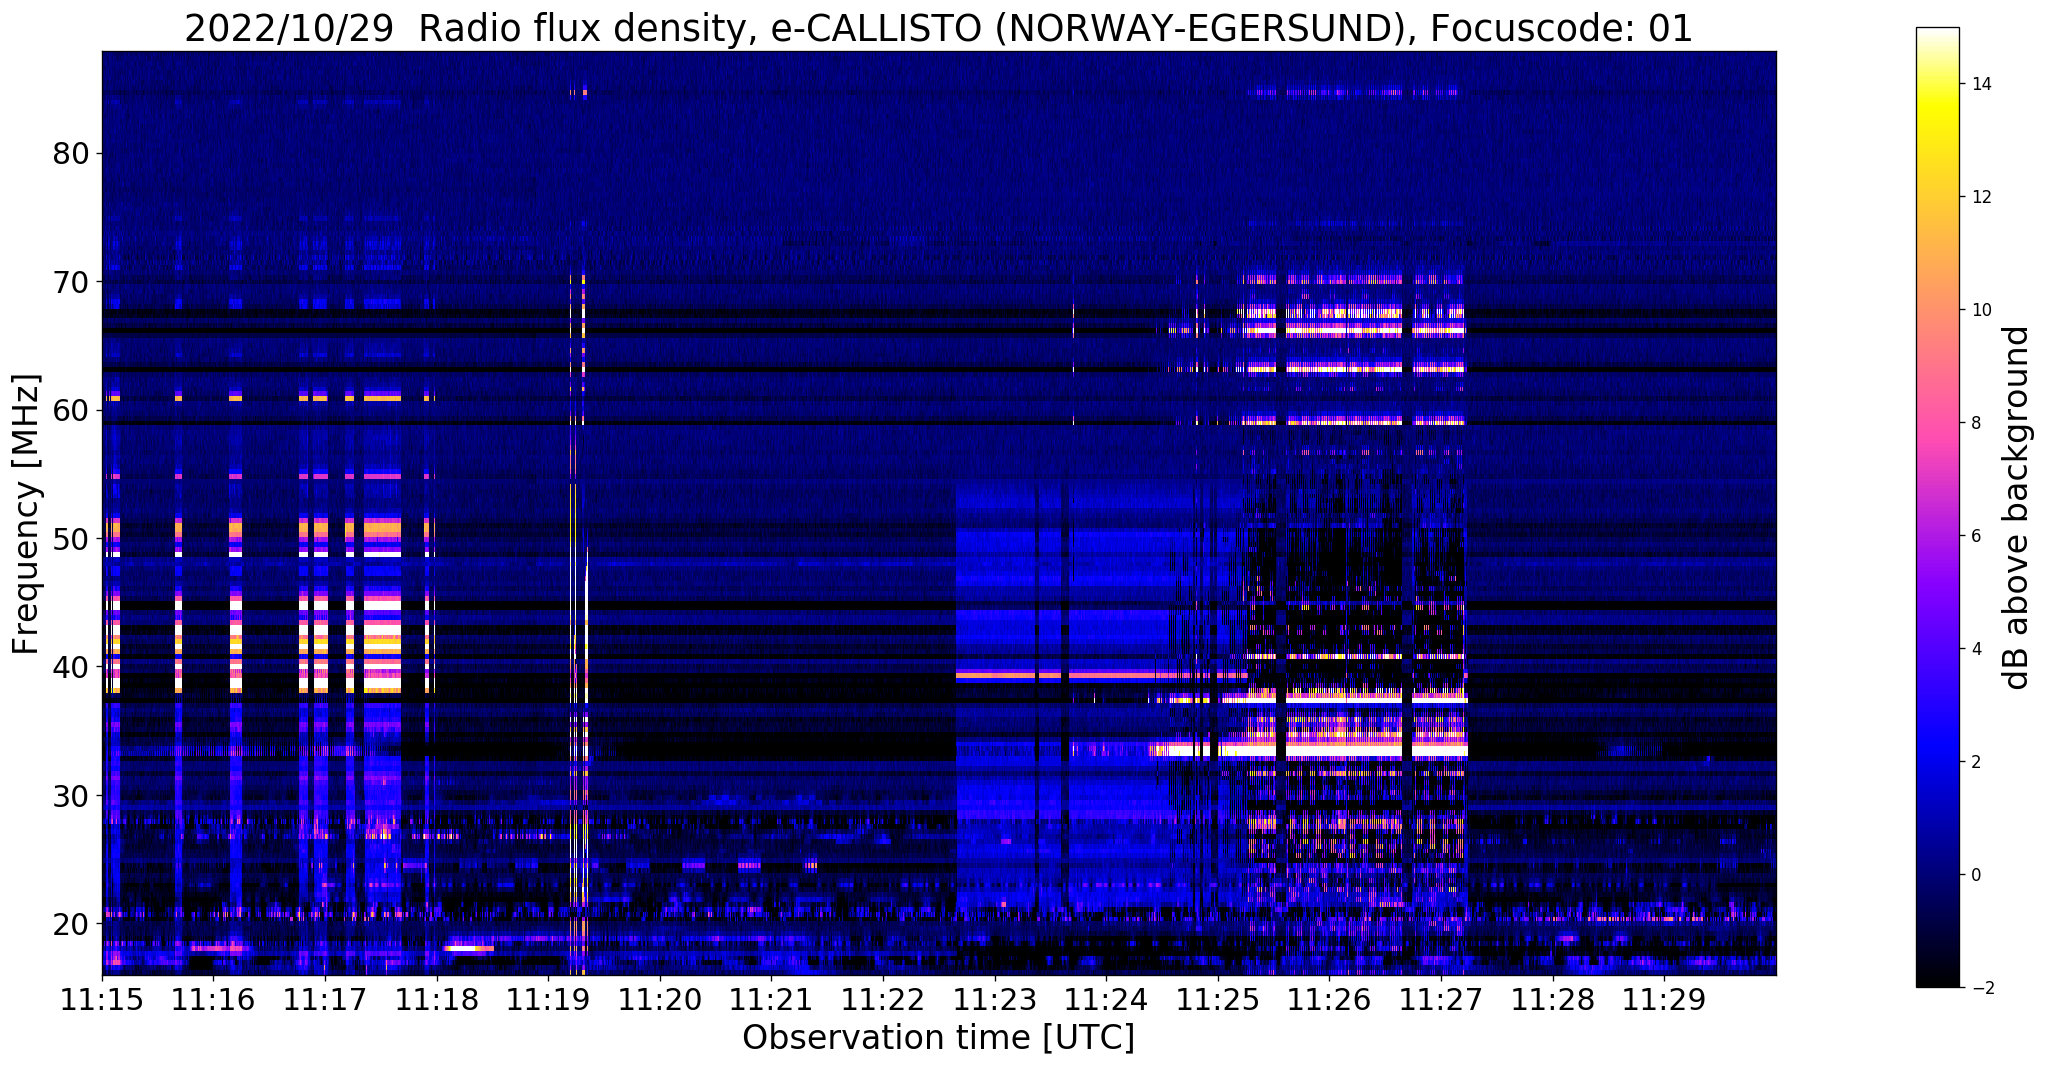Image resolution: width=2047 pixels, height=1067 pixels.
Task: Click the 11:26 time tick label
Action: tap(1328, 1000)
